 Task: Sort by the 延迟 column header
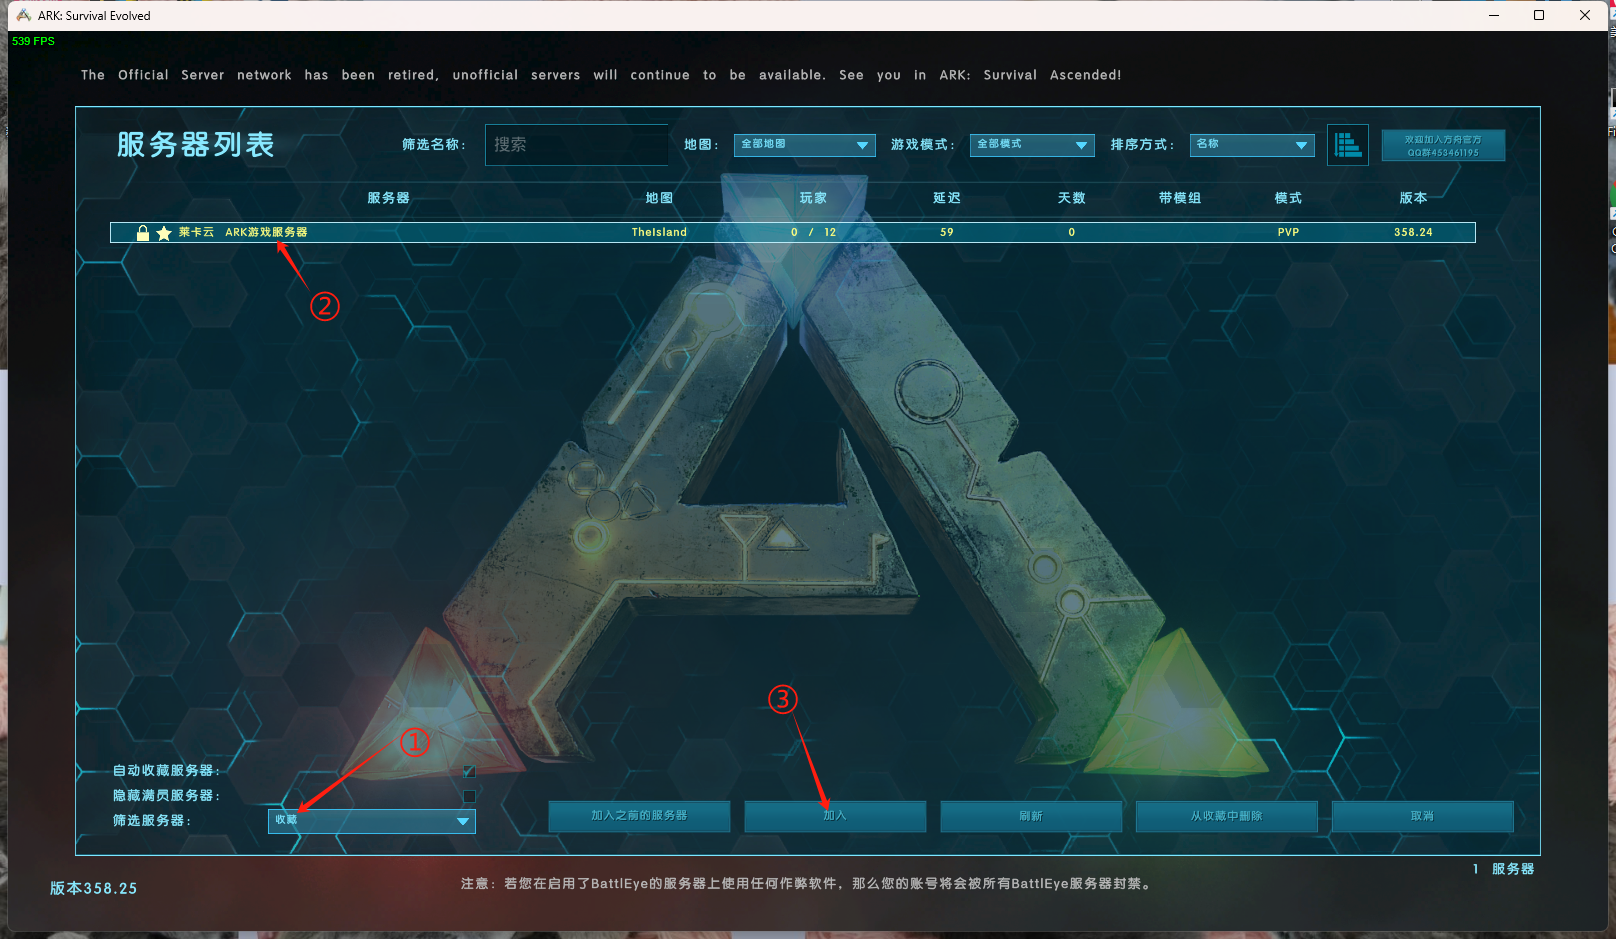946,198
